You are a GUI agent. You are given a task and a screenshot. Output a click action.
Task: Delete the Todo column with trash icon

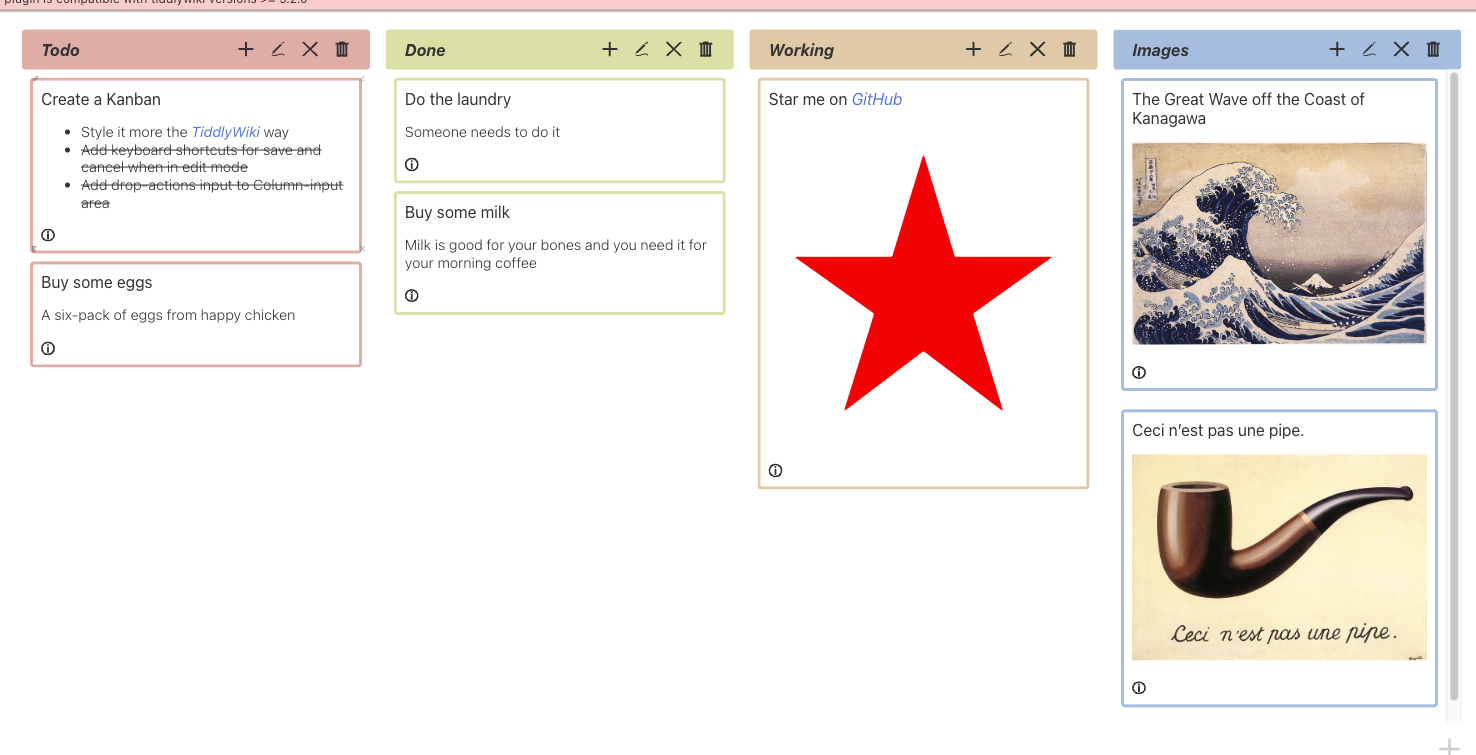342,49
